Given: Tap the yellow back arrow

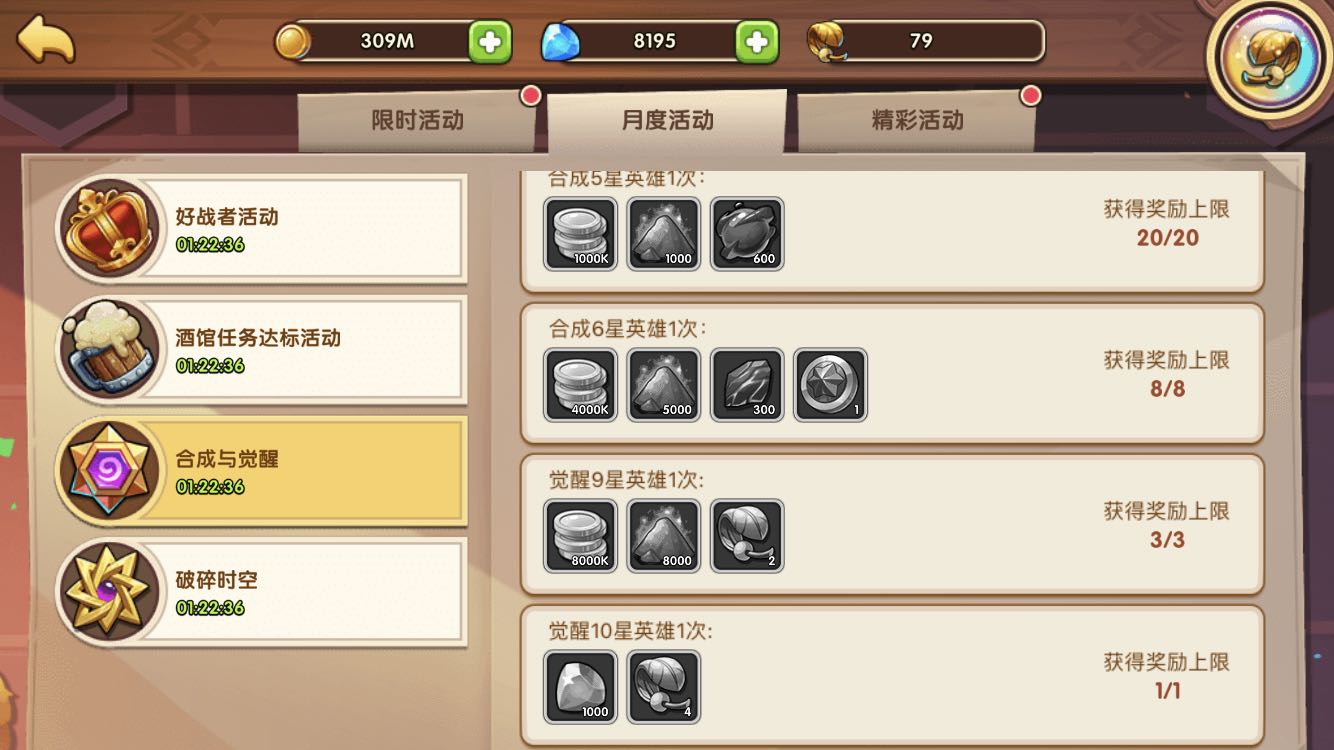Looking at the screenshot, I should [45, 40].
